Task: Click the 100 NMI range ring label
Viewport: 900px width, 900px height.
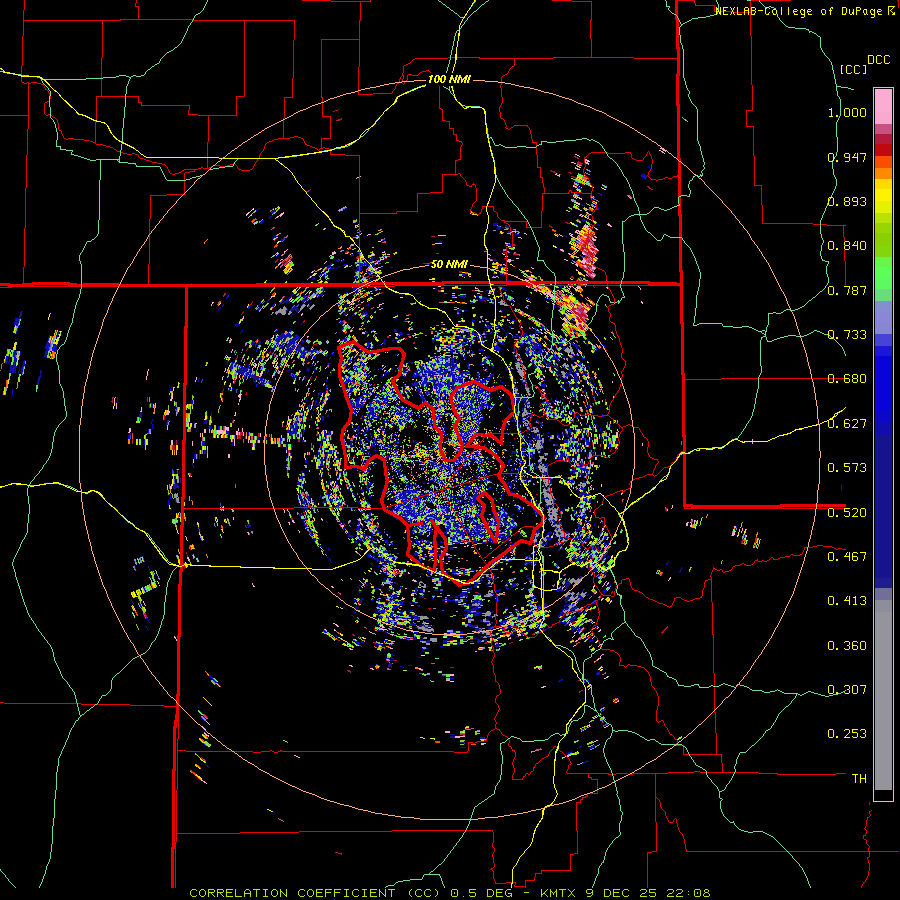Action: pos(449,79)
